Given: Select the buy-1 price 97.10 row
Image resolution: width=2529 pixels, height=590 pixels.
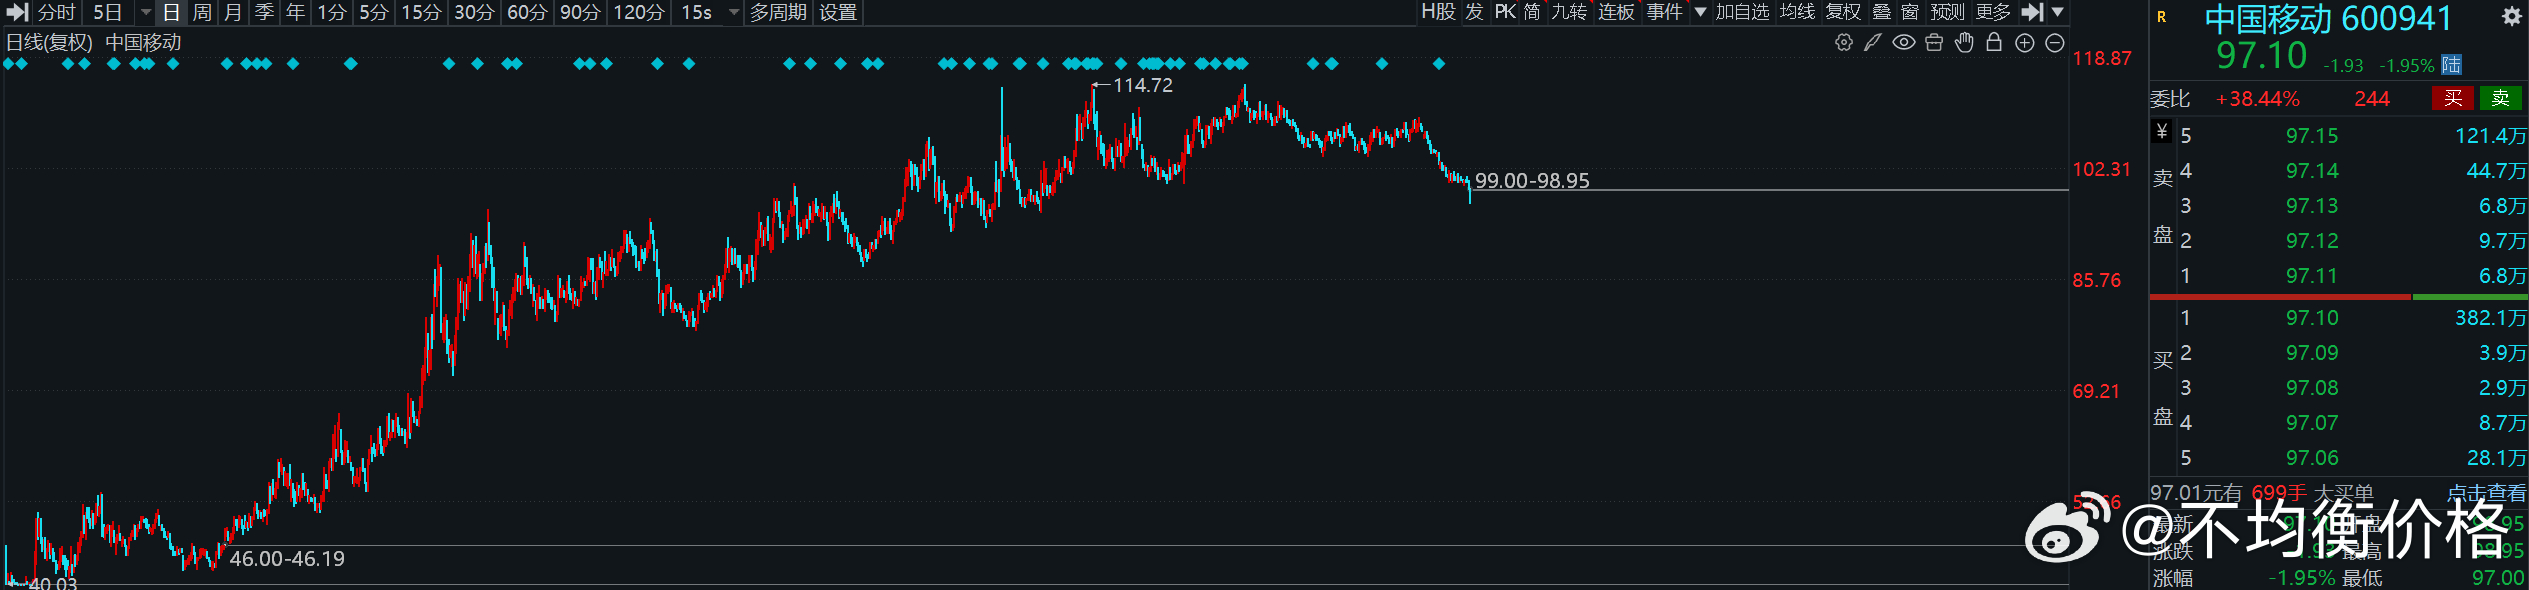Looking at the screenshot, I should [2339, 318].
